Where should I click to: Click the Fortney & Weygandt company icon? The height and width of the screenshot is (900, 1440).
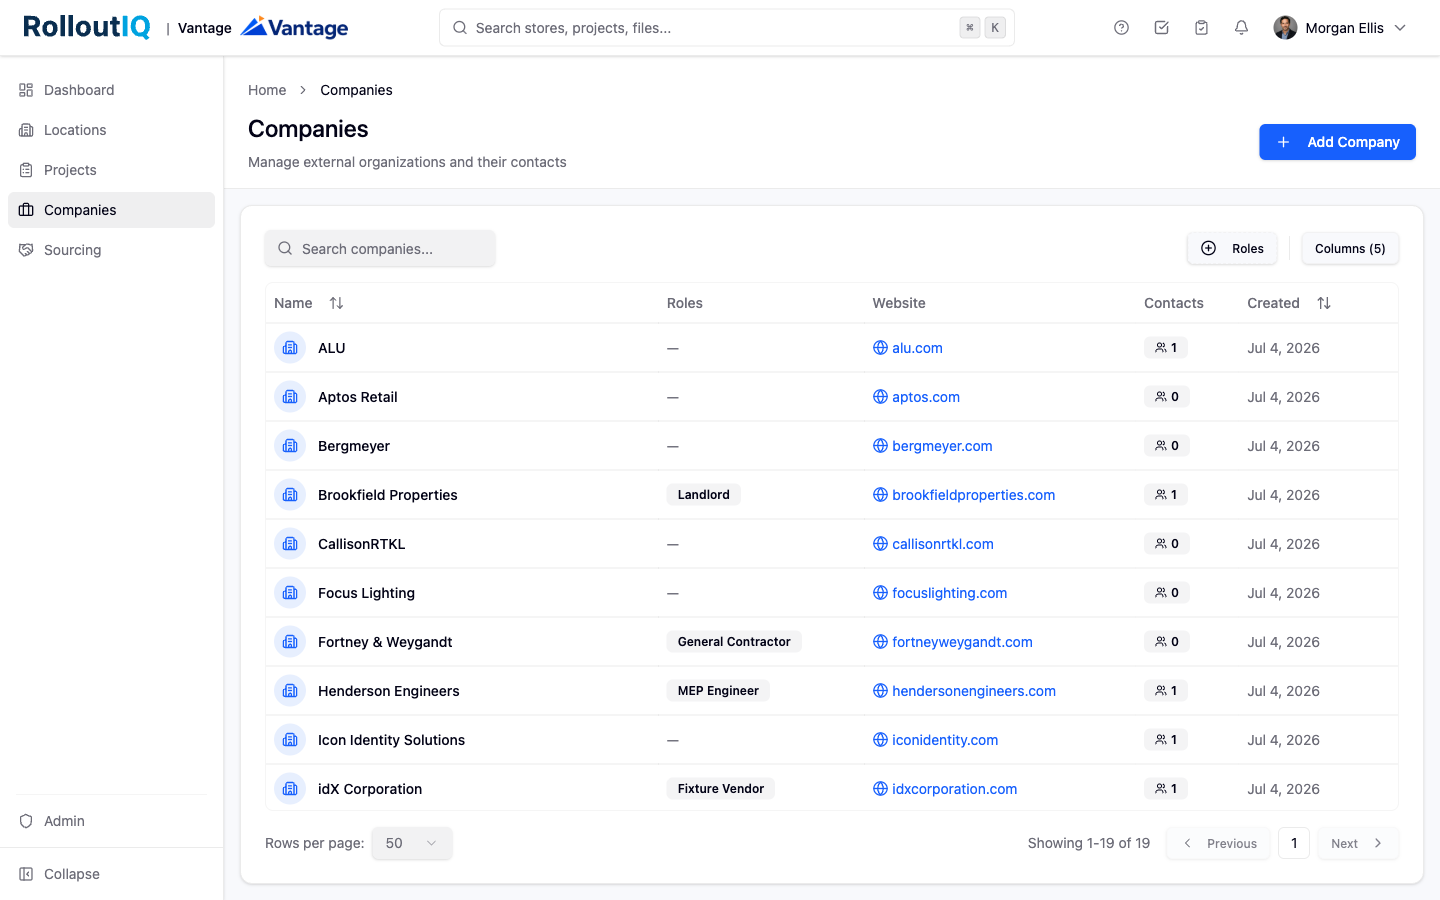(x=290, y=642)
